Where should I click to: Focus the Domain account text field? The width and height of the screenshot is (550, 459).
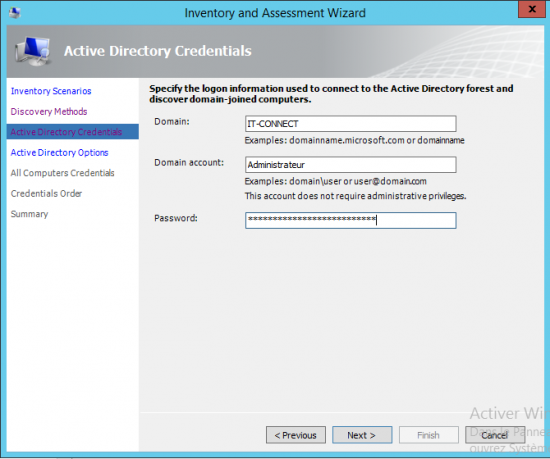pyautogui.click(x=350, y=165)
